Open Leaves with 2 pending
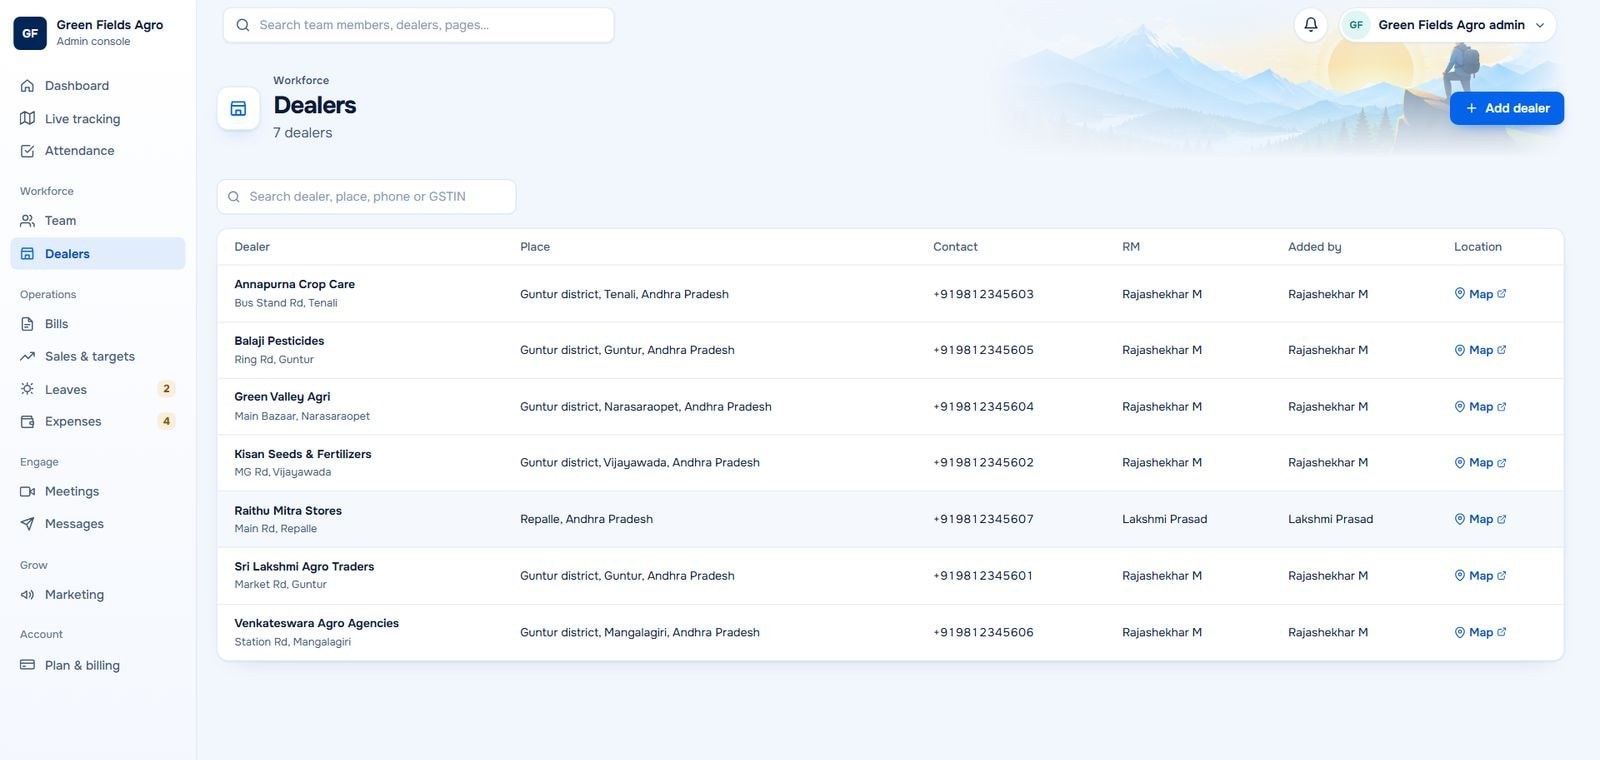The image size is (1600, 760). coord(98,389)
